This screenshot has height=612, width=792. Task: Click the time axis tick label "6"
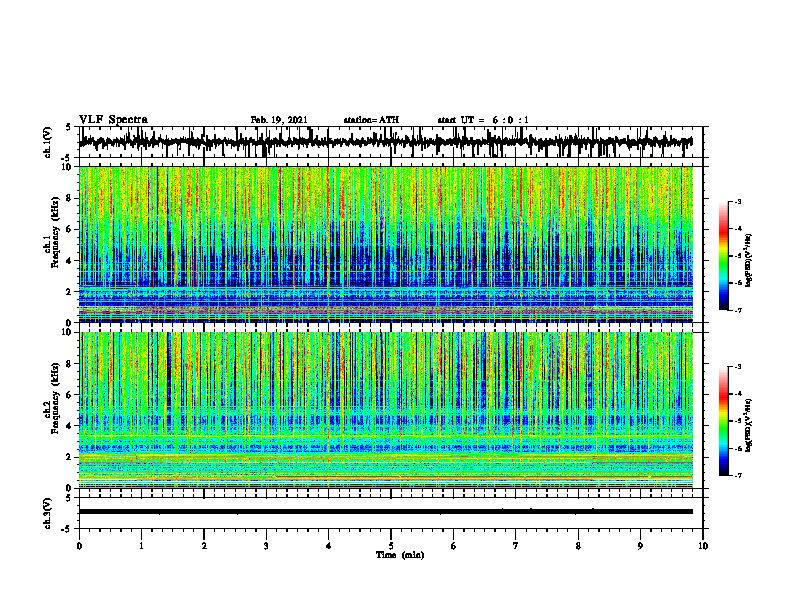point(454,546)
